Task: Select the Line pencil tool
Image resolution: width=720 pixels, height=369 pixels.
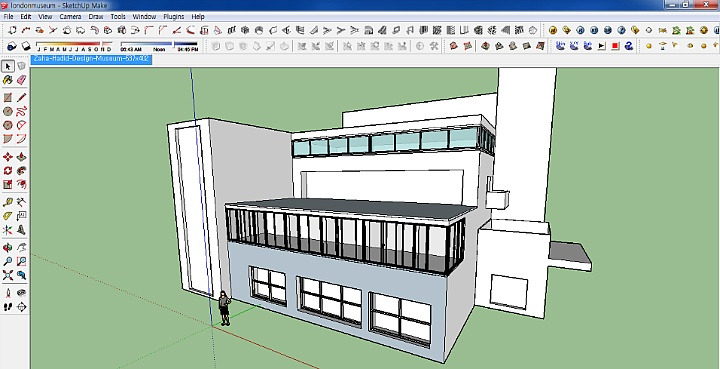Action: point(22,98)
